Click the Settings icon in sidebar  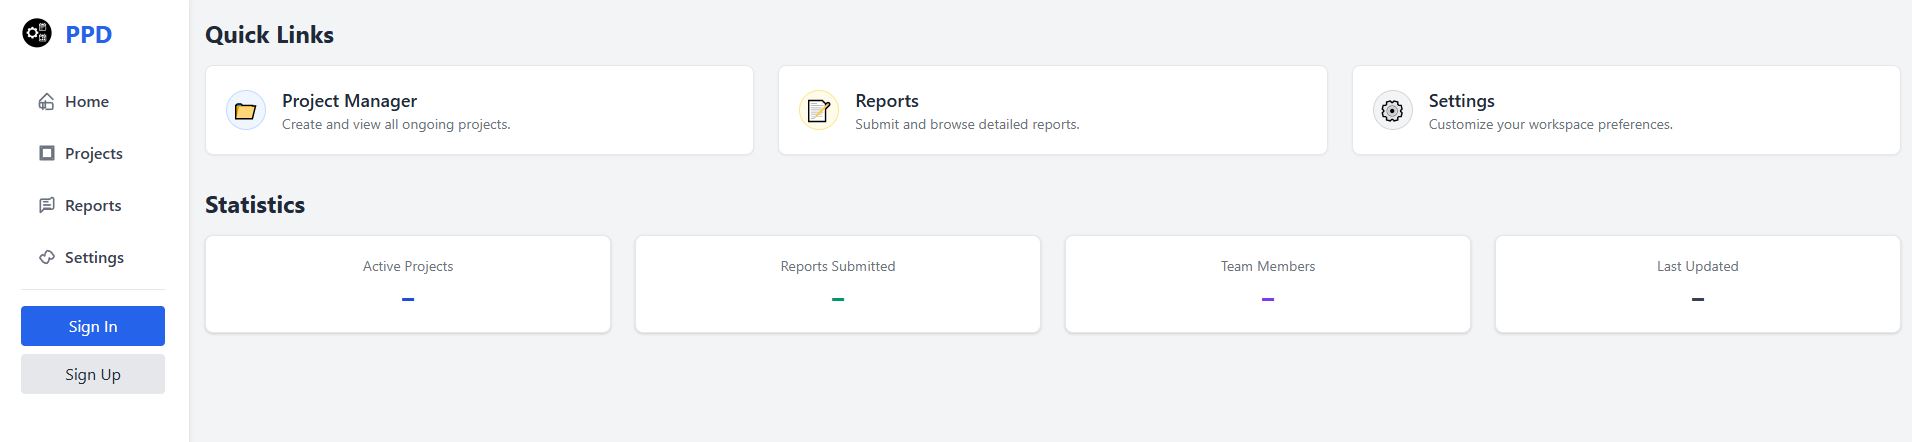(46, 257)
